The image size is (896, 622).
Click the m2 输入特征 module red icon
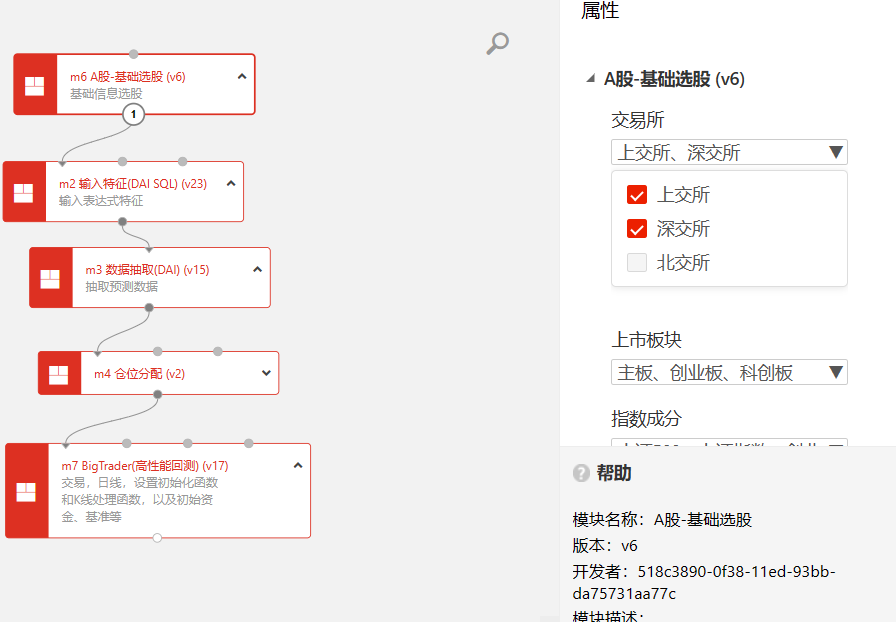pos(24,192)
